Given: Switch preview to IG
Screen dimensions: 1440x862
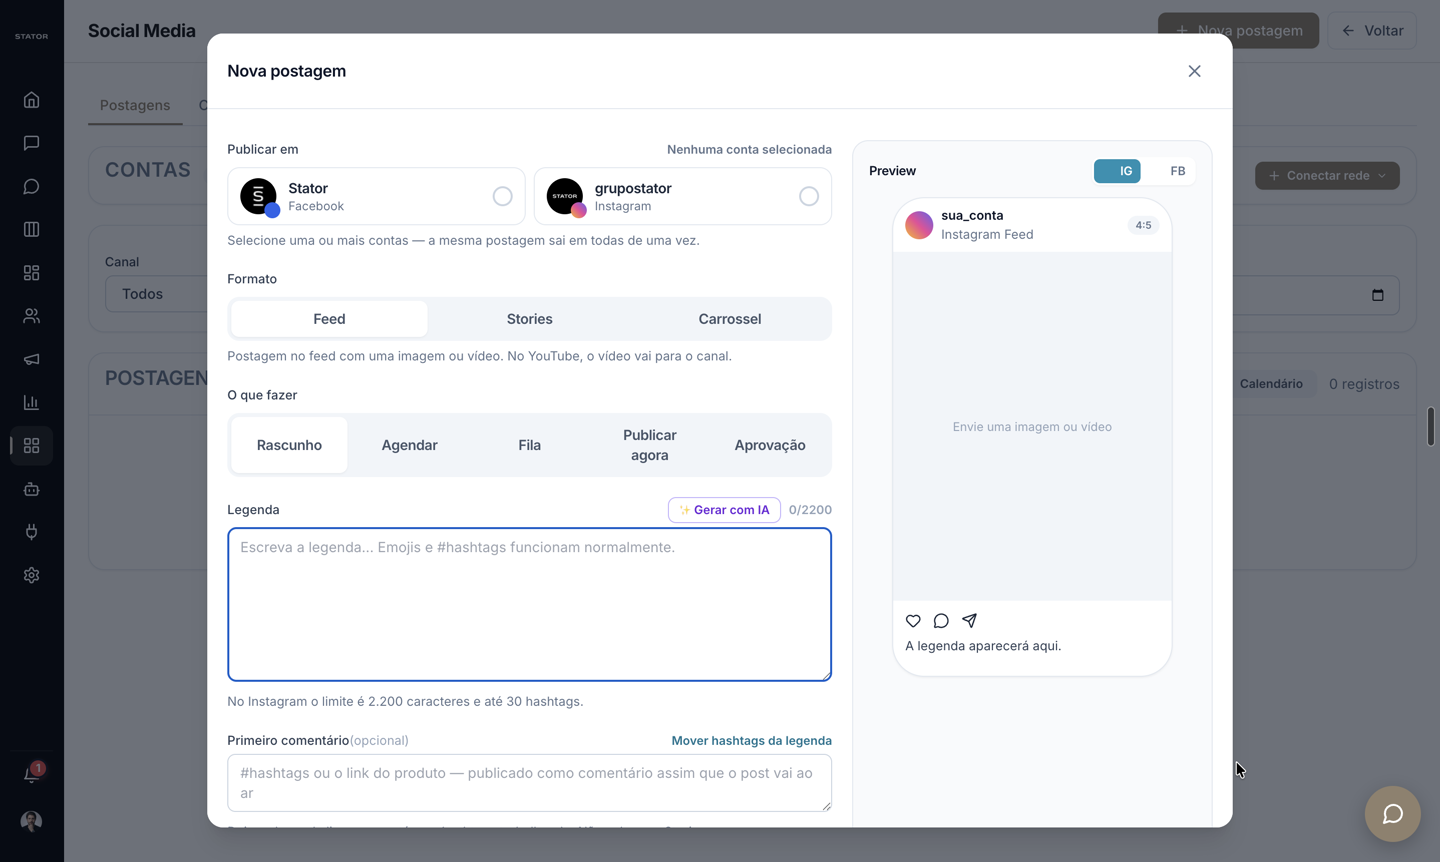Looking at the screenshot, I should pyautogui.click(x=1118, y=171).
